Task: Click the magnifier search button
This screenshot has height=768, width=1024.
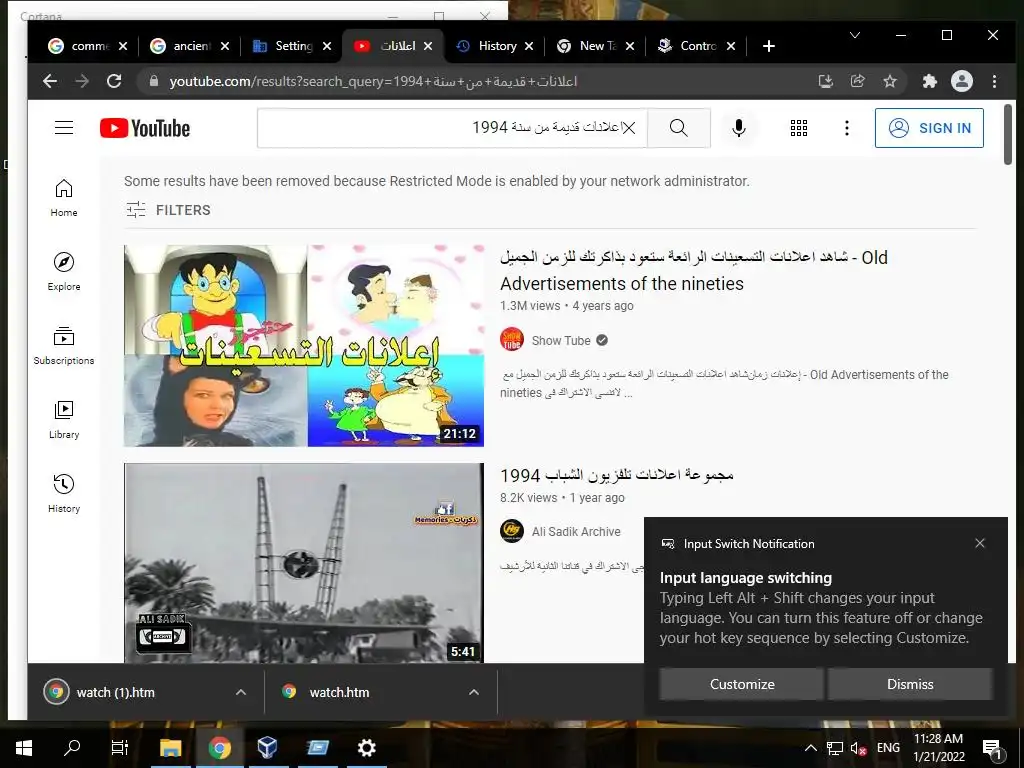Action: [x=679, y=128]
